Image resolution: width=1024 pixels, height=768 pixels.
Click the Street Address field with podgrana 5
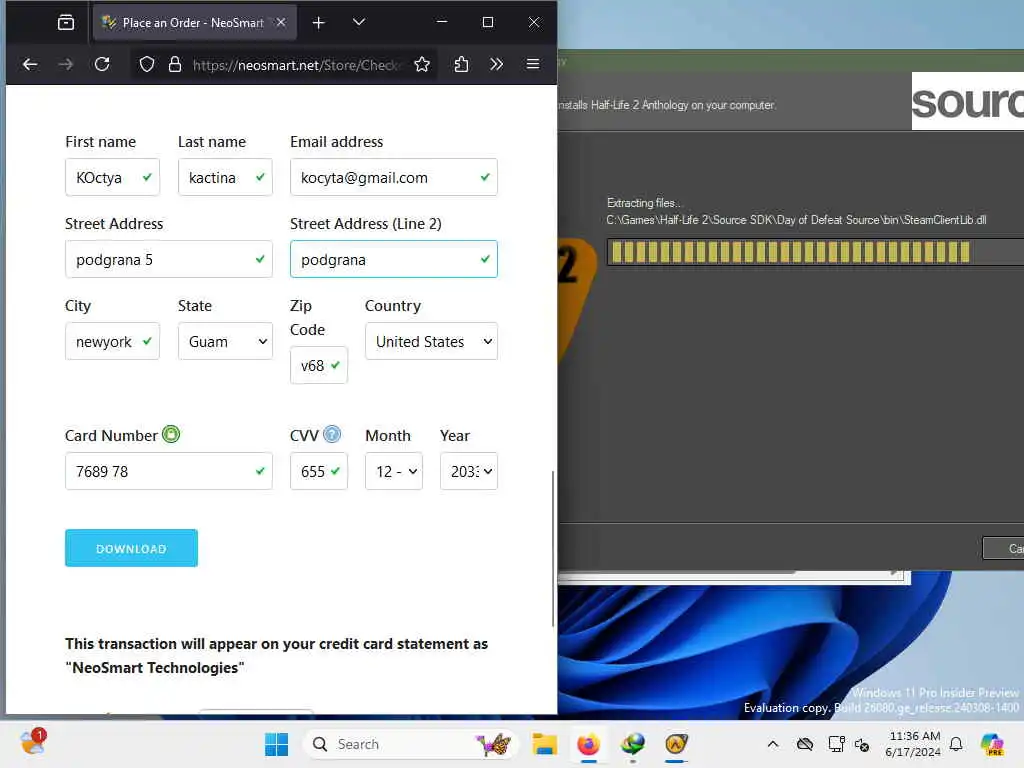click(168, 259)
